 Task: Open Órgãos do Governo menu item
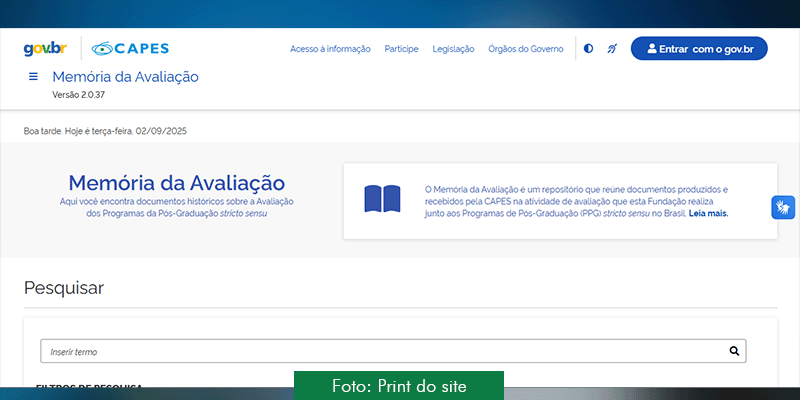click(525, 49)
